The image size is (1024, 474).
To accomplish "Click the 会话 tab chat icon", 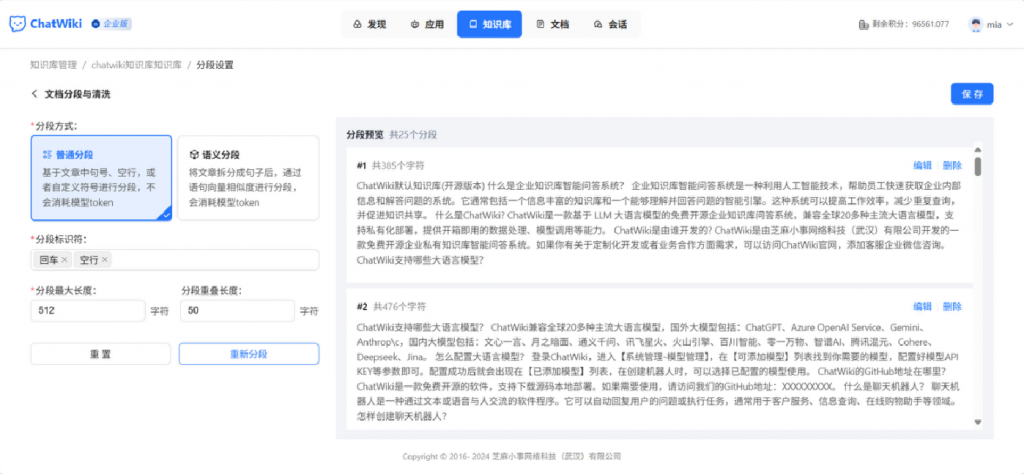I will (598, 25).
